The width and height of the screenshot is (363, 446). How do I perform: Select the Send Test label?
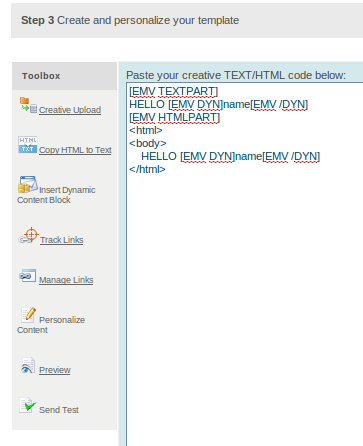pyautogui.click(x=59, y=410)
